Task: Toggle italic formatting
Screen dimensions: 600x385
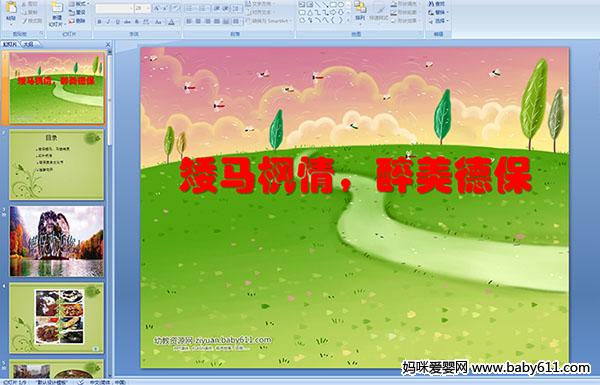Action: click(108, 22)
